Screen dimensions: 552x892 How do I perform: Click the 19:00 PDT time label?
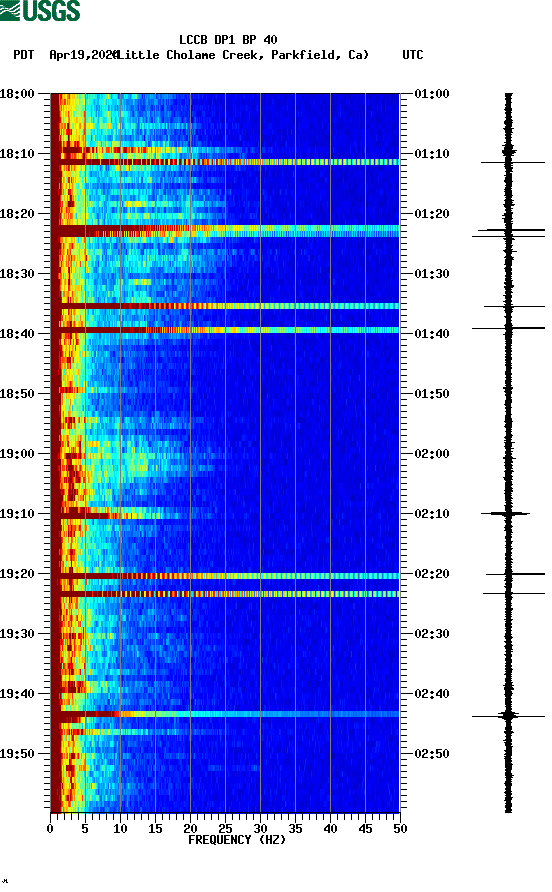pyautogui.click(x=17, y=454)
